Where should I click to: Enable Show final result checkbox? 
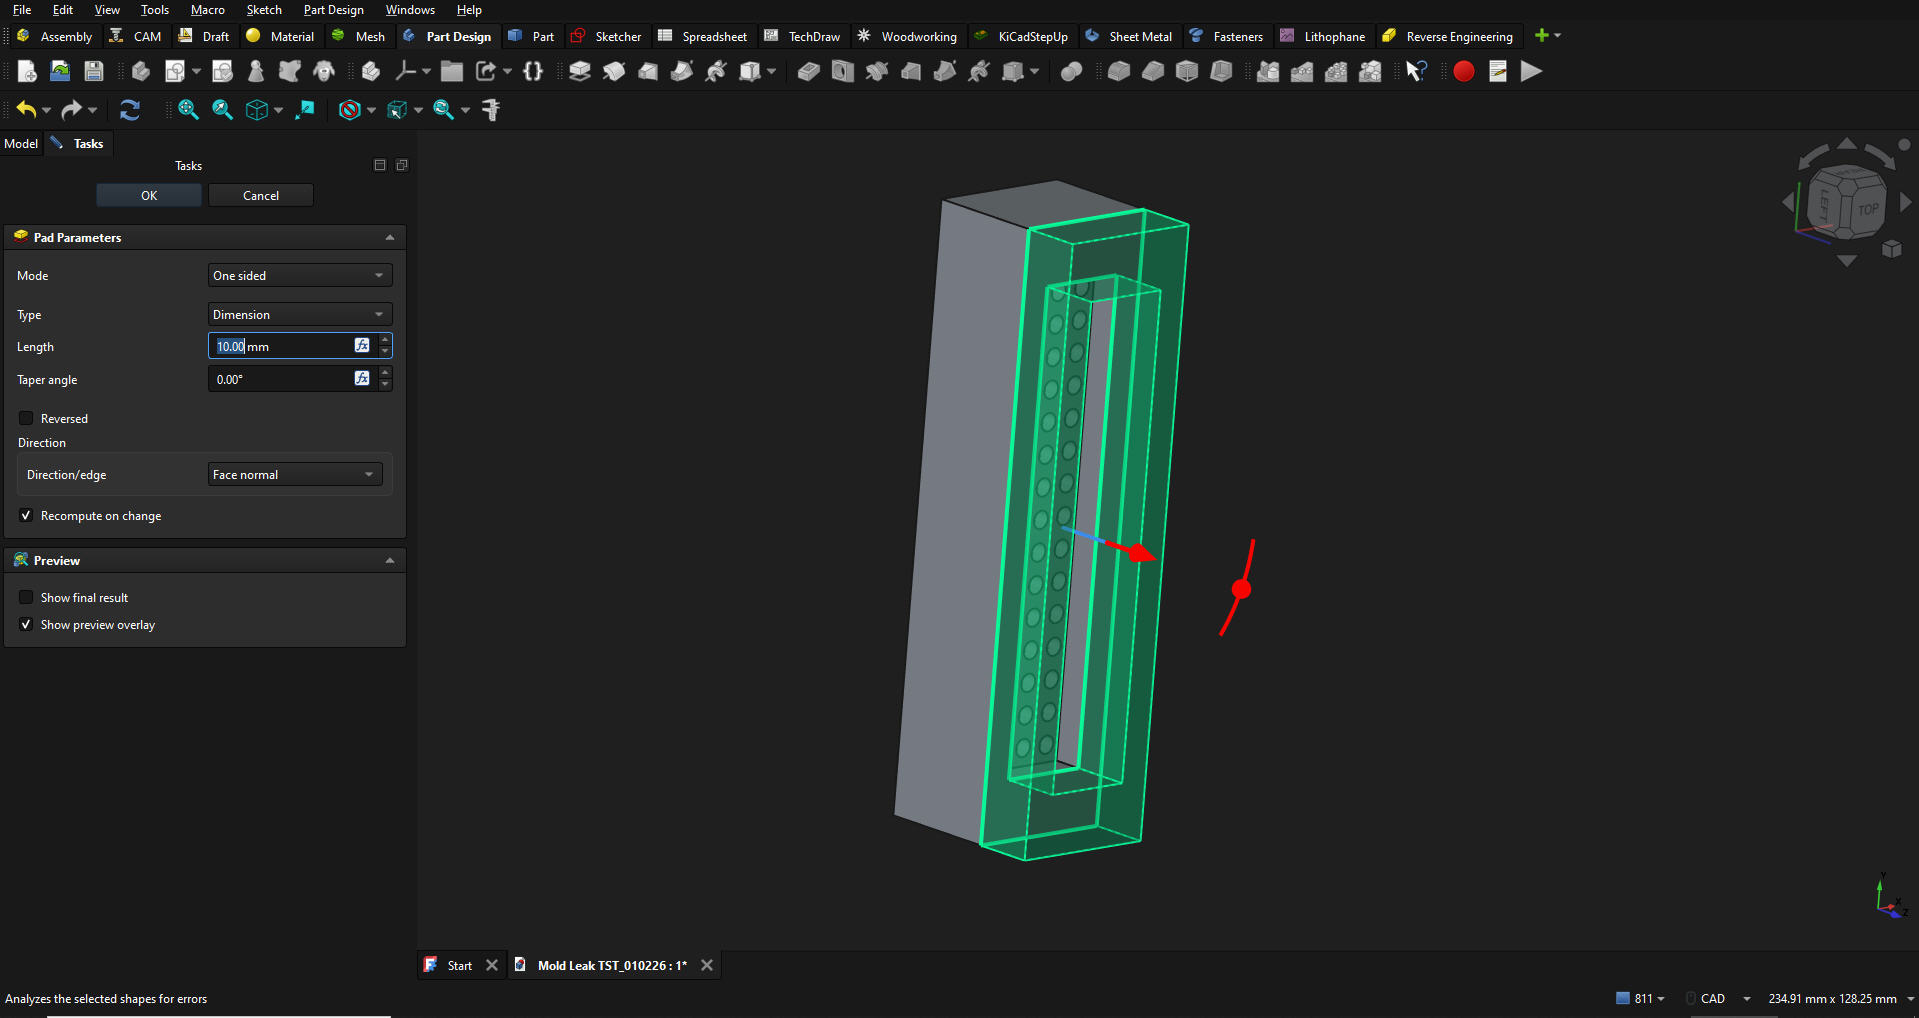(x=27, y=597)
